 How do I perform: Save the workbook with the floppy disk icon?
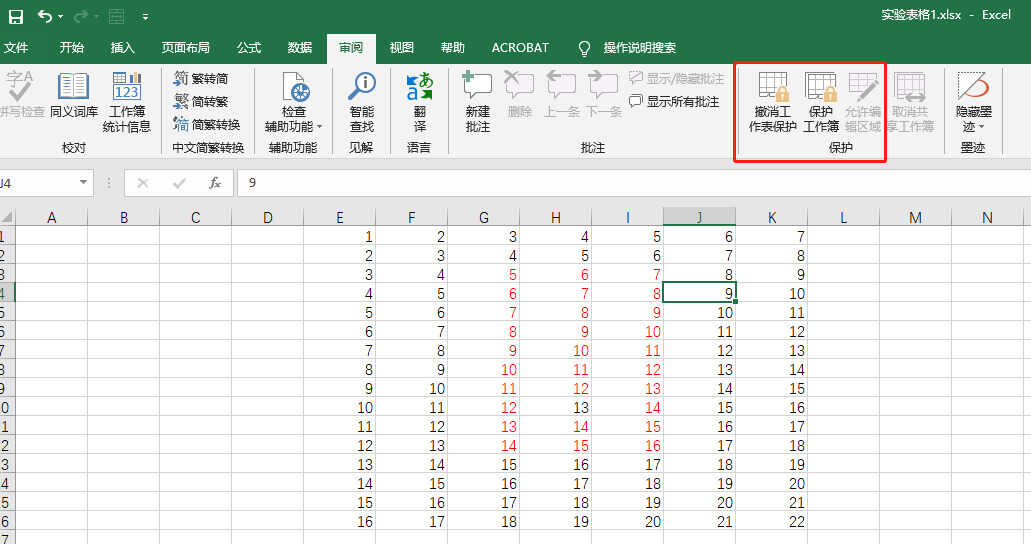click(x=15, y=16)
